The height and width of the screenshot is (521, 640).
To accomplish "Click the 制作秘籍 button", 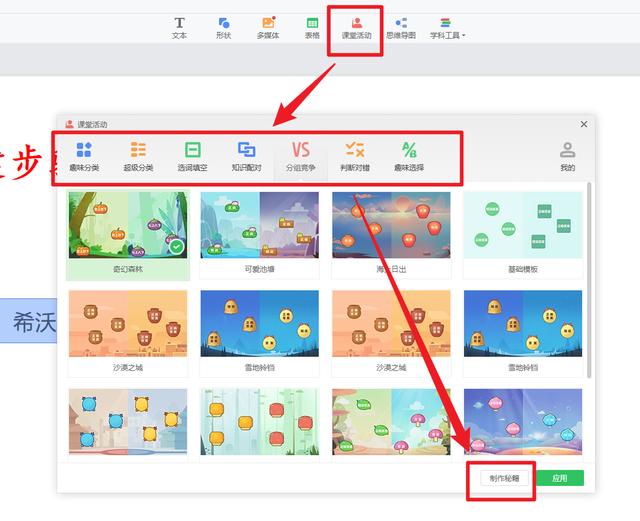I will [x=504, y=479].
